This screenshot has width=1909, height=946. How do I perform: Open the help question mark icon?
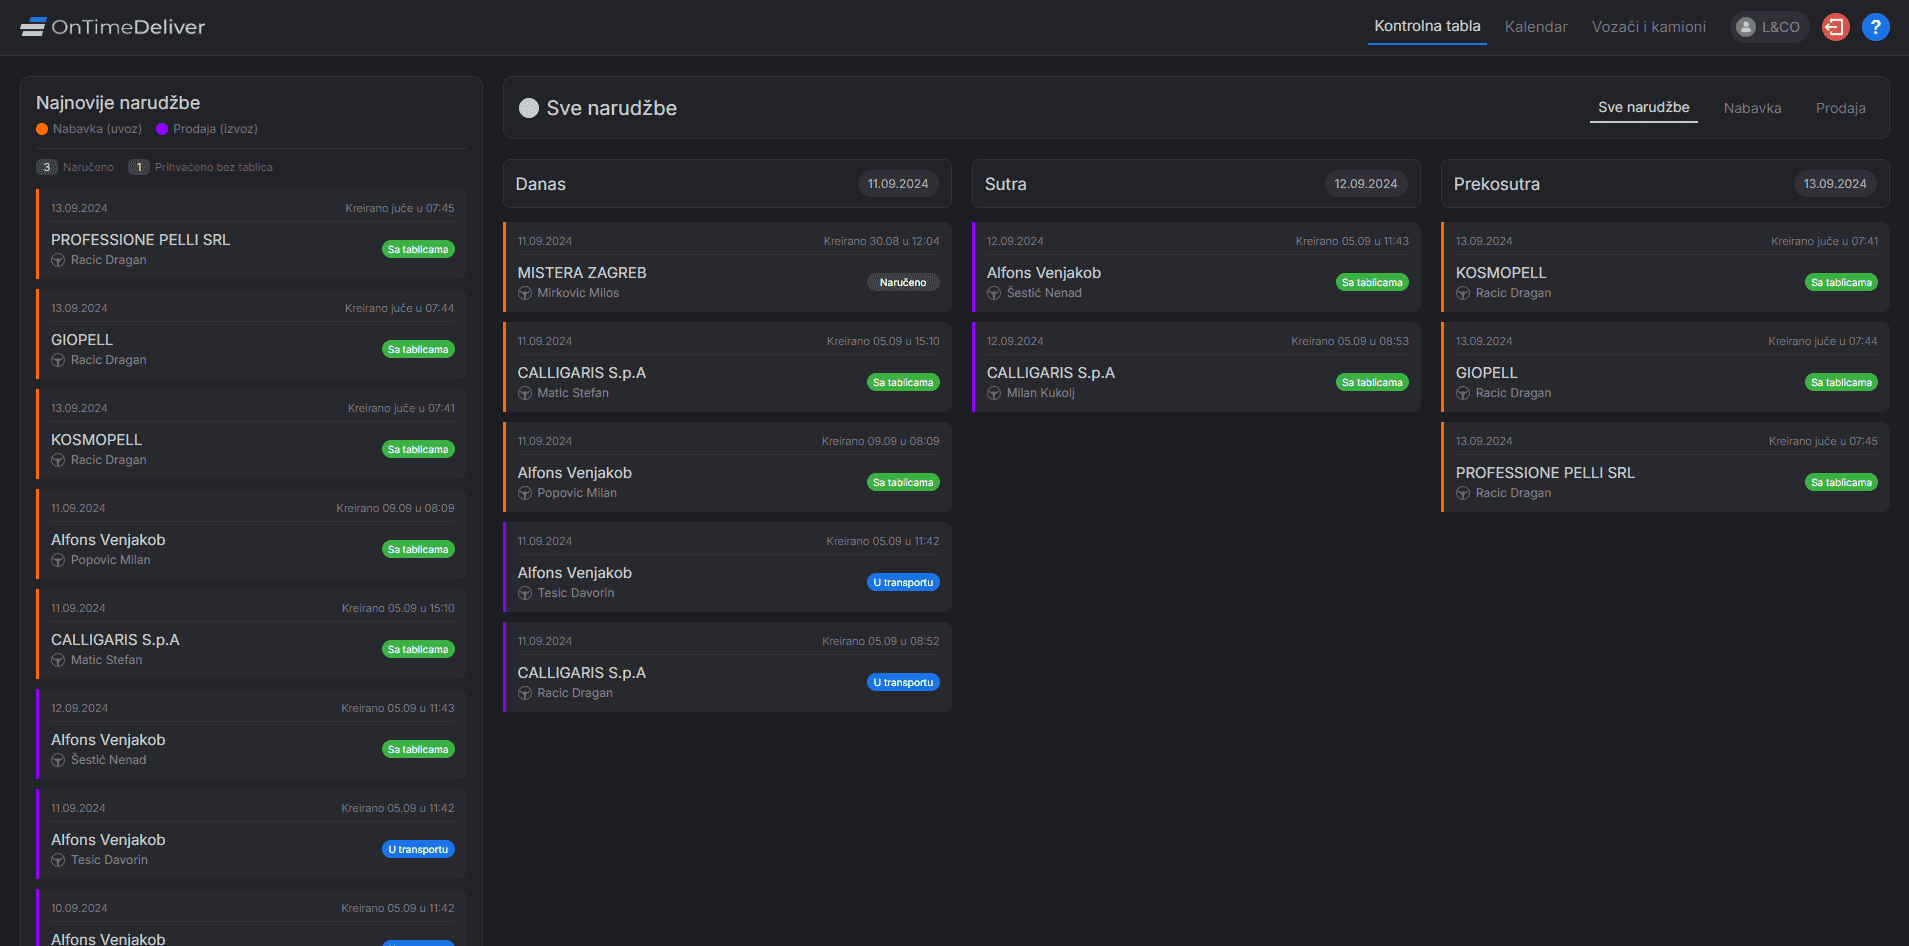click(1875, 27)
